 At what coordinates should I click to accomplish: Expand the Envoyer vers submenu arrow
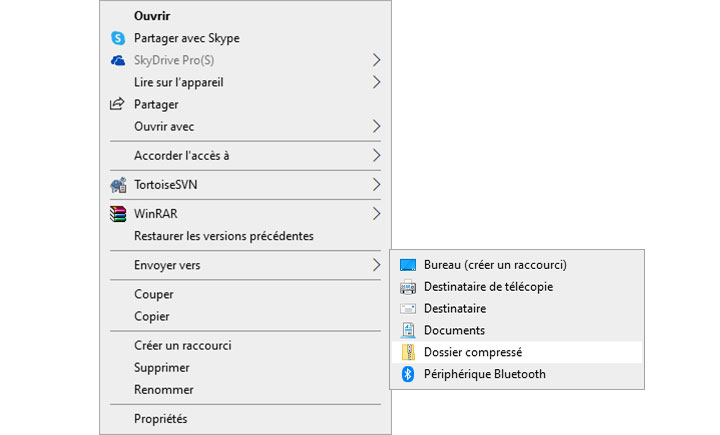point(376,265)
